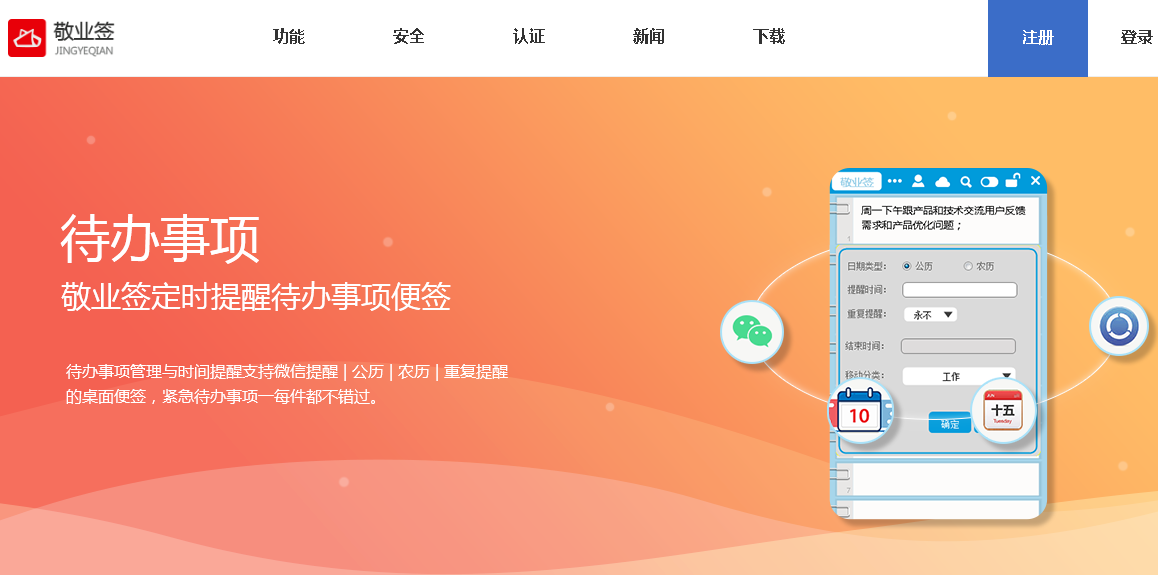Image resolution: width=1158 pixels, height=575 pixels.
Task: Open the 重复提醒 永不 dropdown
Action: point(931,314)
